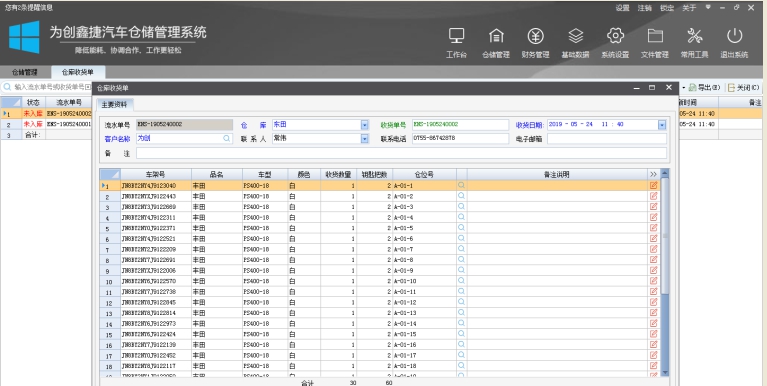The height and width of the screenshot is (386, 767).
Task: Click the edit icon in row A-01-9
Action: pyautogui.click(x=654, y=270)
